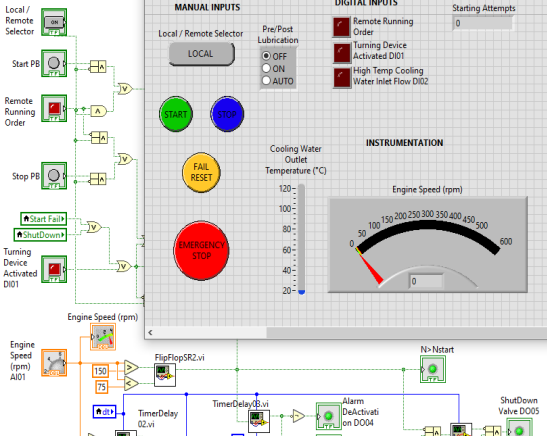This screenshot has height=436, width=547.
Task: Click the OR gate right of Start PB
Action: pos(125,89)
